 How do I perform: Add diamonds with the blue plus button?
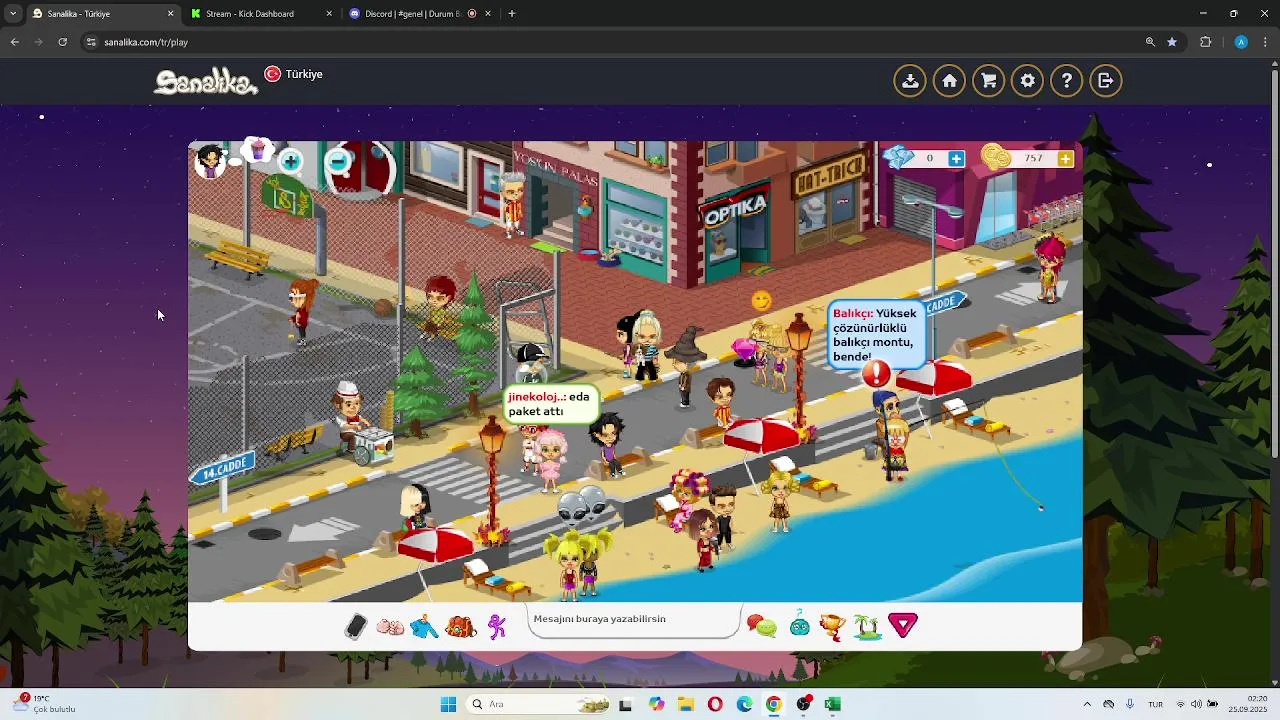pyautogui.click(x=956, y=158)
